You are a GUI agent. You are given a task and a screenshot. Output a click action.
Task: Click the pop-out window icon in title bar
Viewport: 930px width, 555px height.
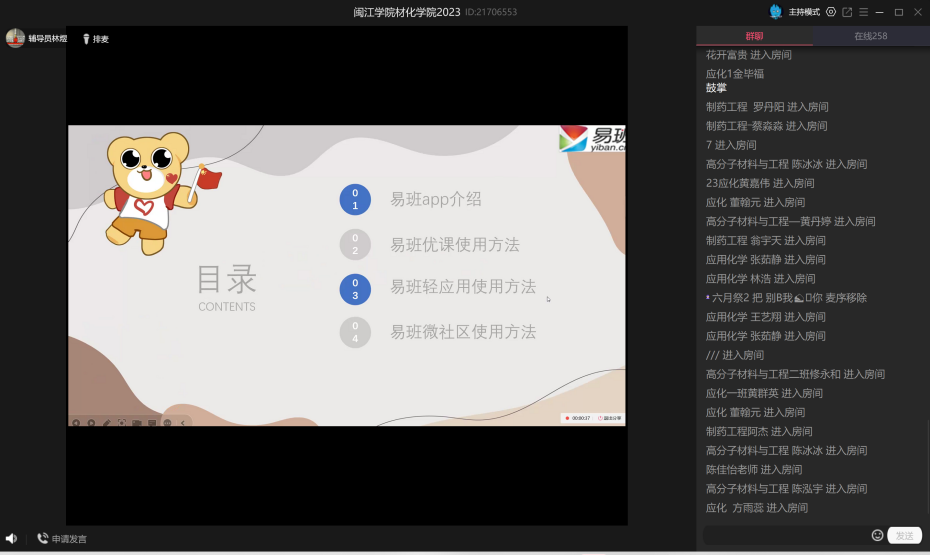(x=847, y=12)
